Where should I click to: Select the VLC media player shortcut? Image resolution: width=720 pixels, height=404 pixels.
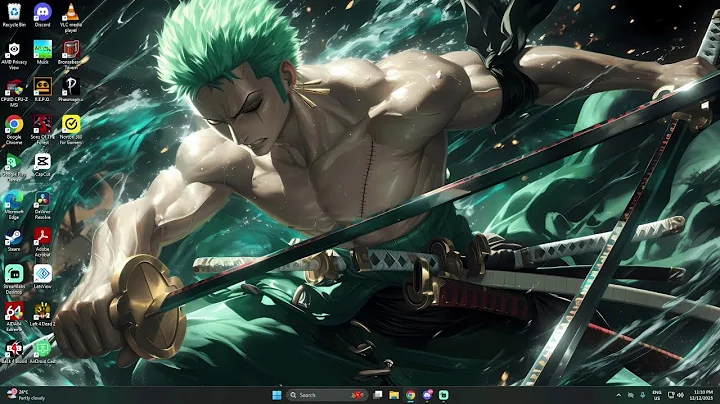(71, 17)
